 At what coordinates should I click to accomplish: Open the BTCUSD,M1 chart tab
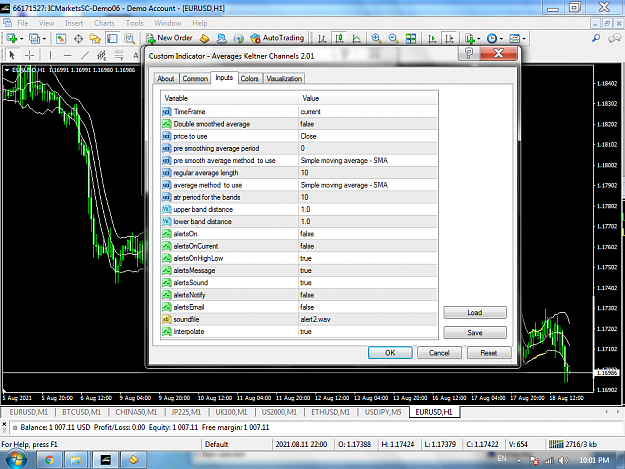click(81, 412)
